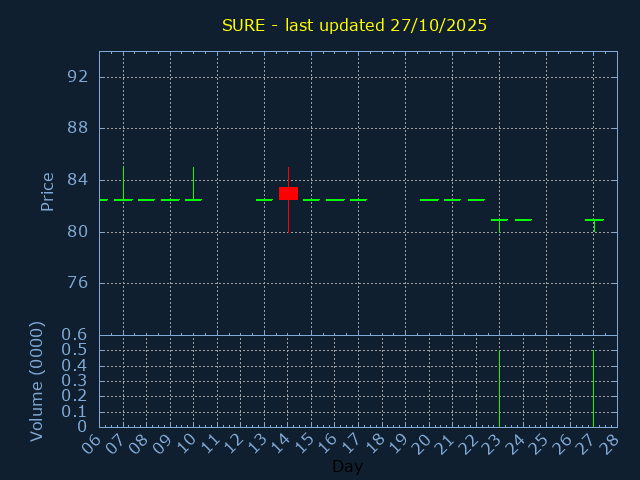Click the Price axis label
640x480 pixels.
pyautogui.click(x=47, y=191)
